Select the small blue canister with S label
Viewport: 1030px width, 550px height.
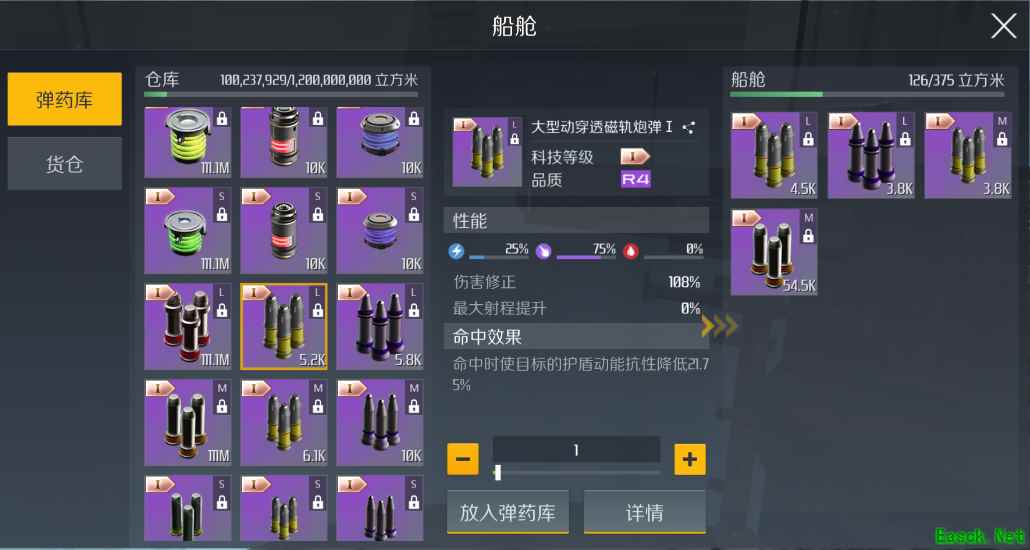coord(380,231)
